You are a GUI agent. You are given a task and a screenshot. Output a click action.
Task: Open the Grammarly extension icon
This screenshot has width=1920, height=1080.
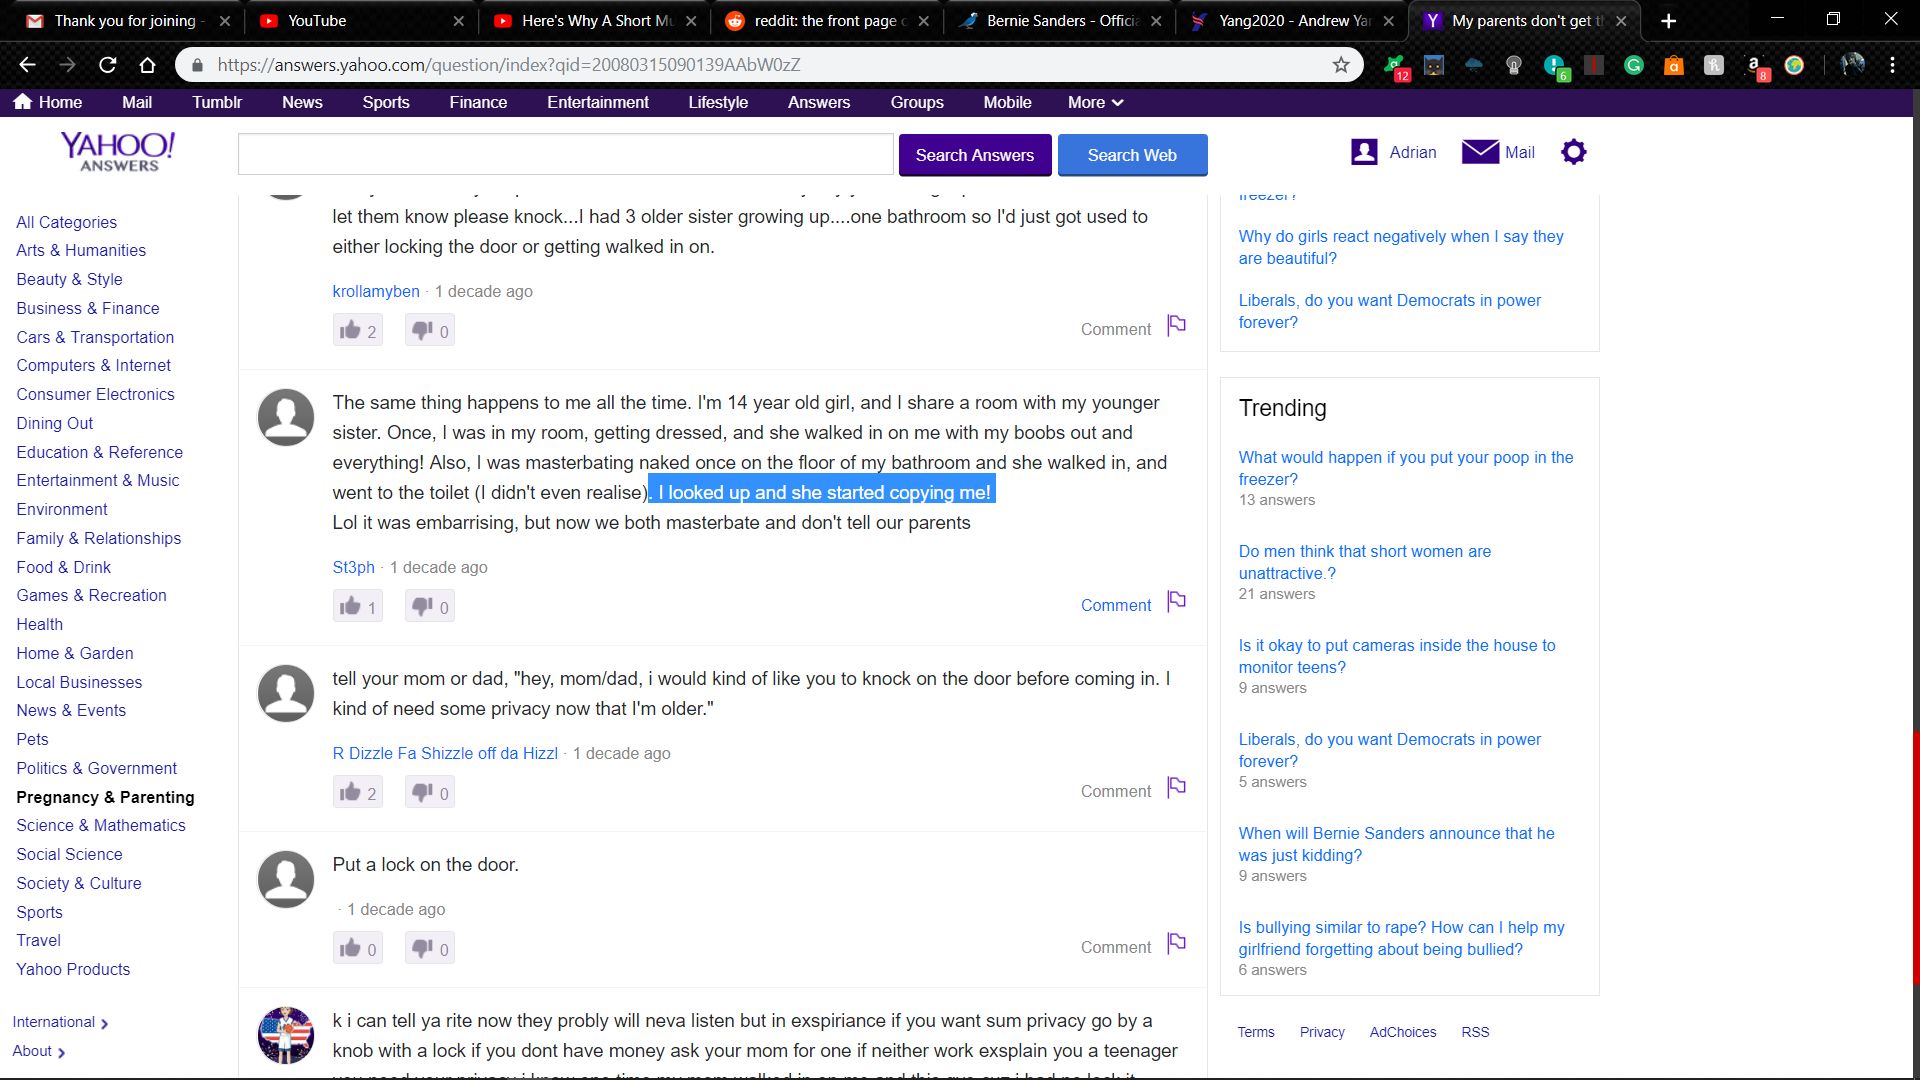coord(1634,65)
